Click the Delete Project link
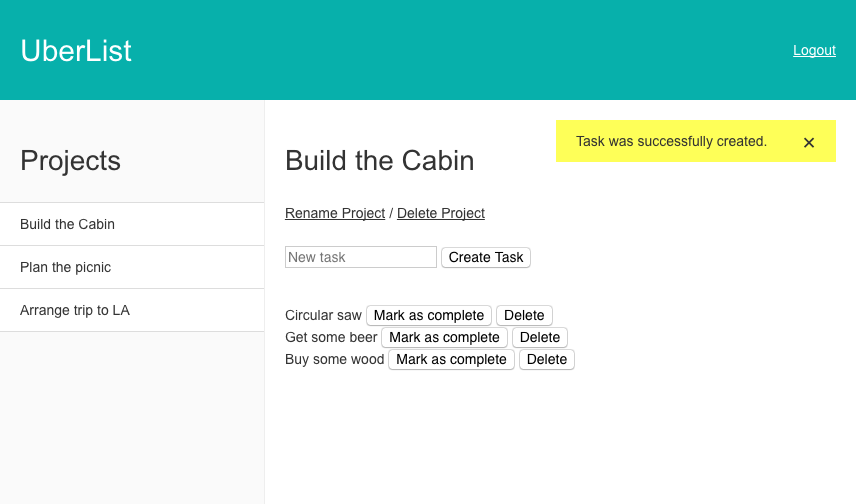Viewport: 856px width, 504px height. click(x=441, y=213)
